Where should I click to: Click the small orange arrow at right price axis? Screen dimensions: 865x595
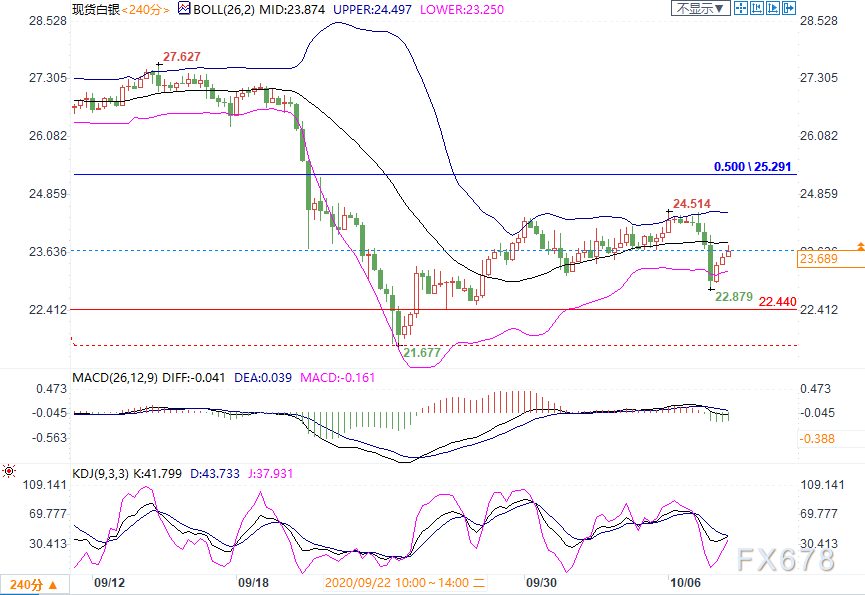[x=861, y=246]
